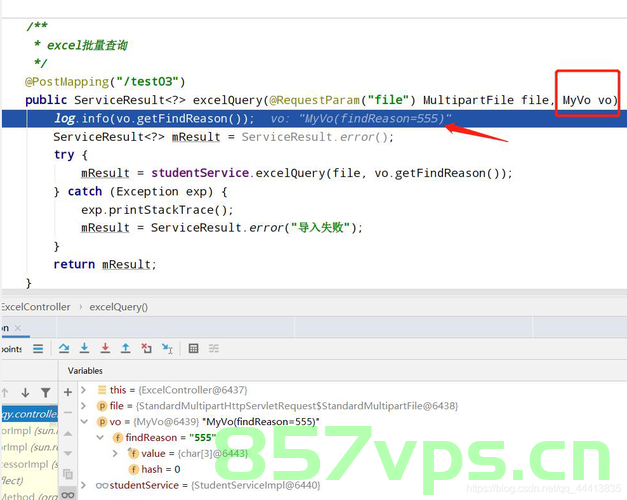Expand the 'value' char array node
The width and height of the screenshot is (627, 500).
click(116, 453)
